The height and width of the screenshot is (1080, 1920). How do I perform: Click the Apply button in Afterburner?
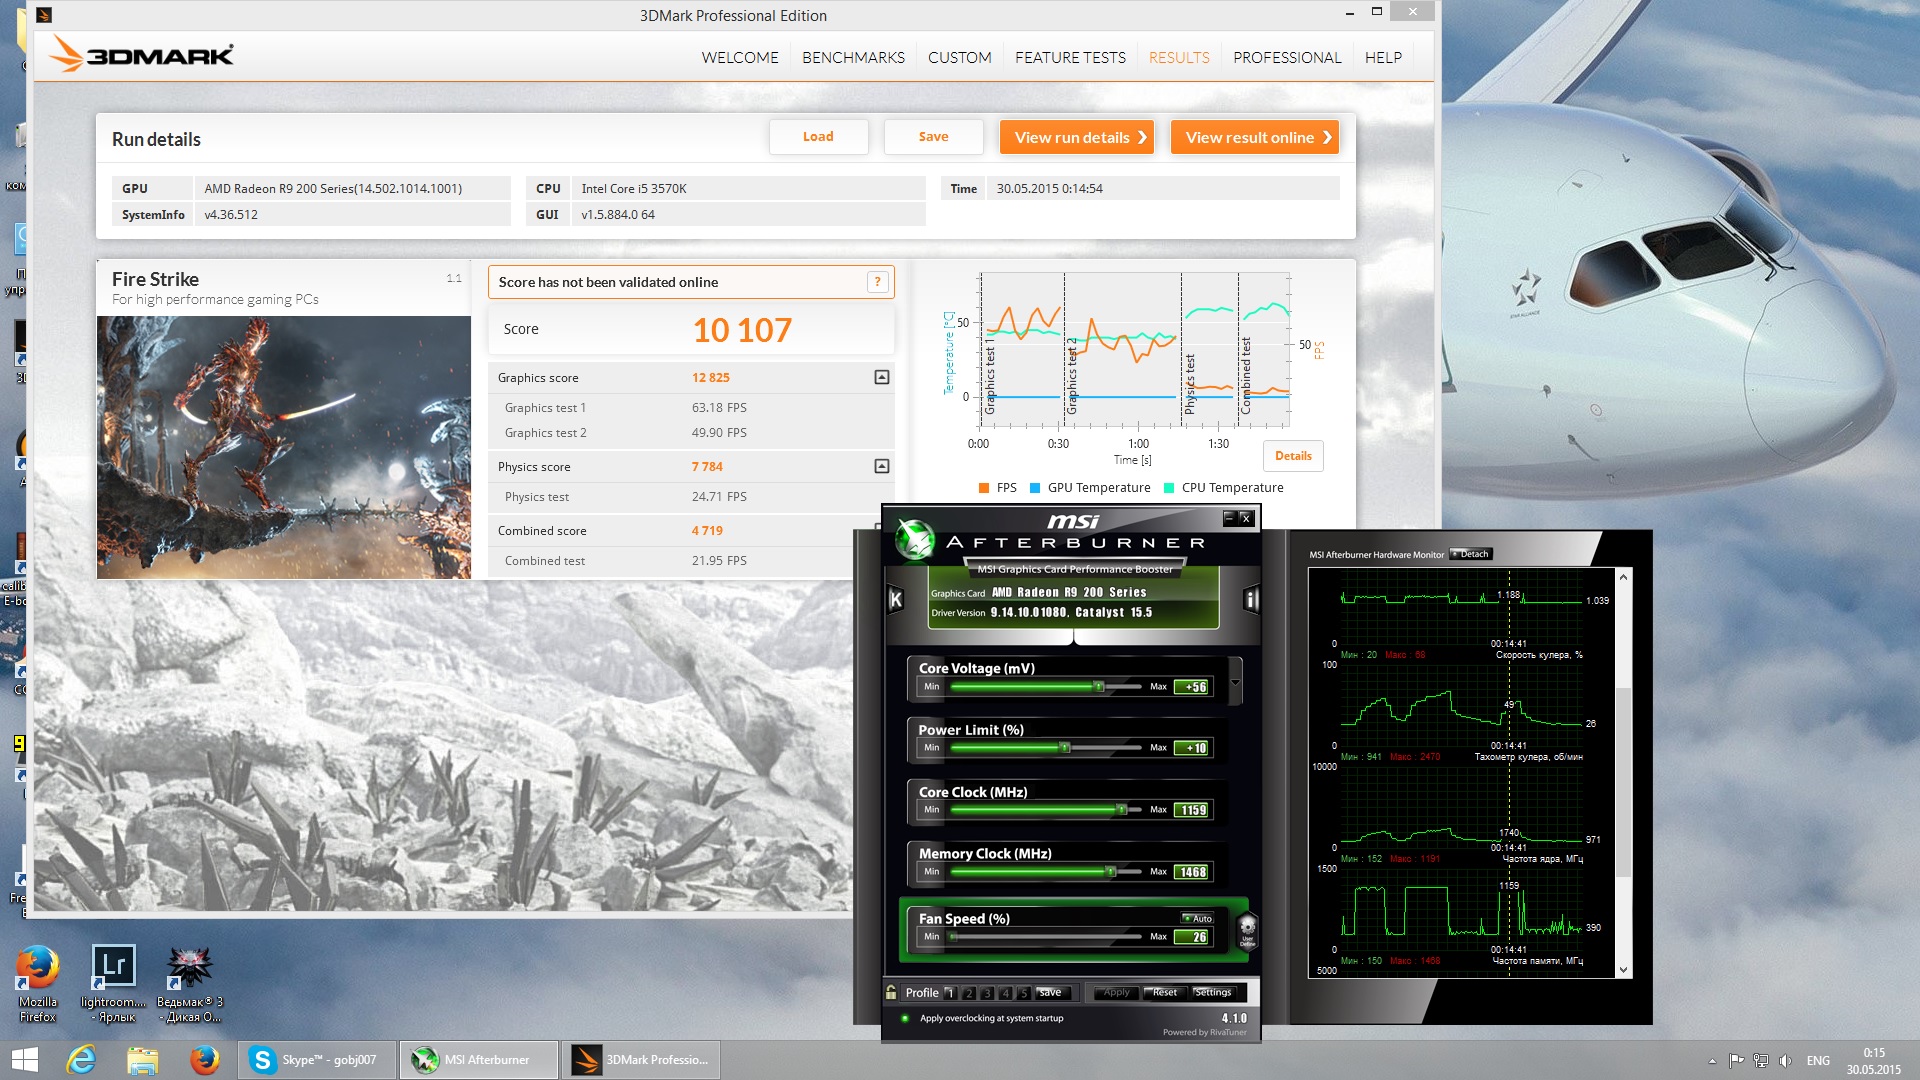coord(1116,993)
